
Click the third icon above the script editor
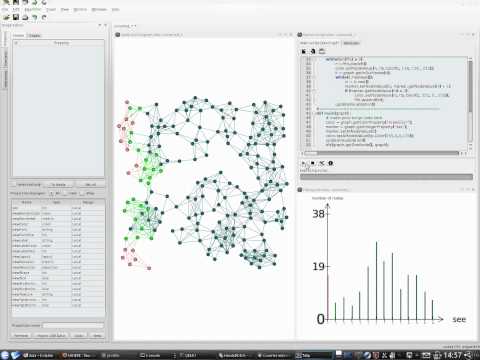(x=322, y=51)
